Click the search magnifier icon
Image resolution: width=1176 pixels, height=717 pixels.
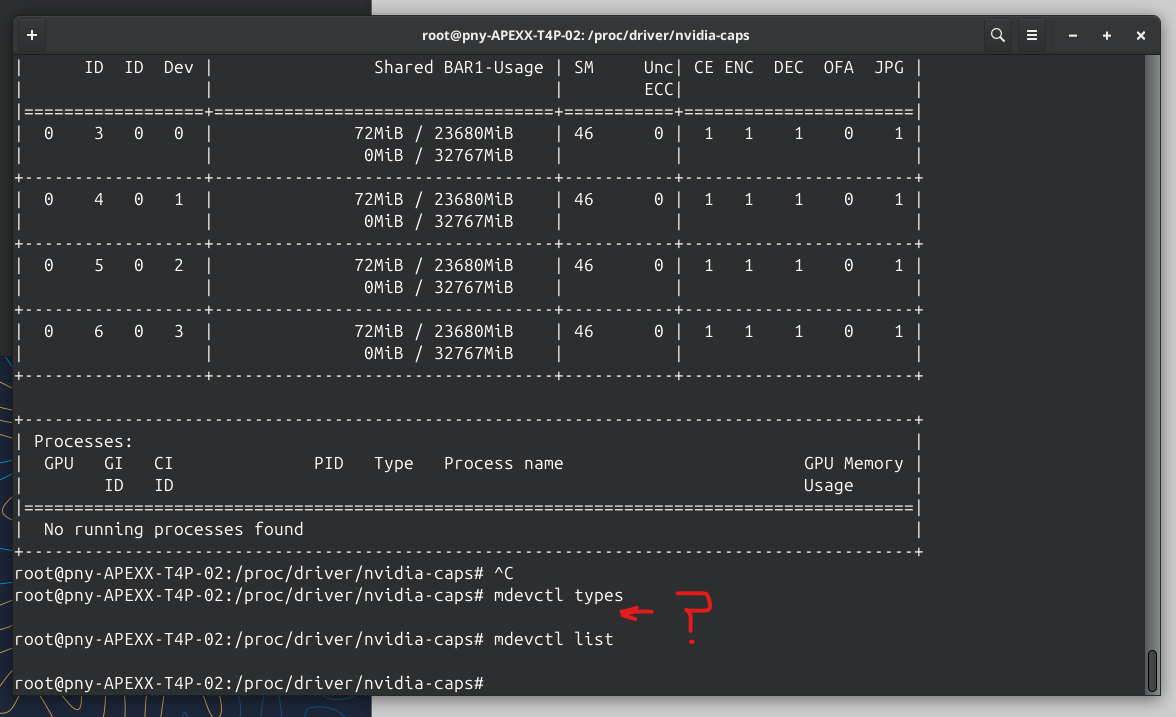coord(997,35)
